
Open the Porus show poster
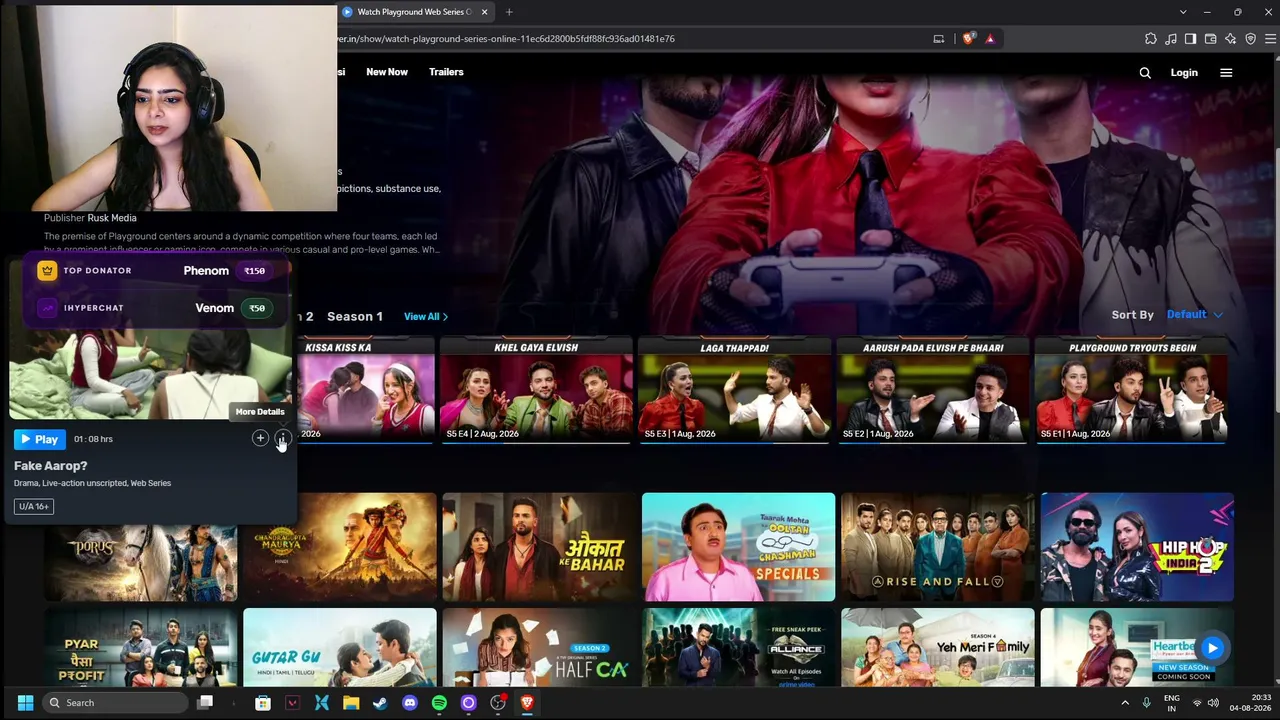(141, 562)
